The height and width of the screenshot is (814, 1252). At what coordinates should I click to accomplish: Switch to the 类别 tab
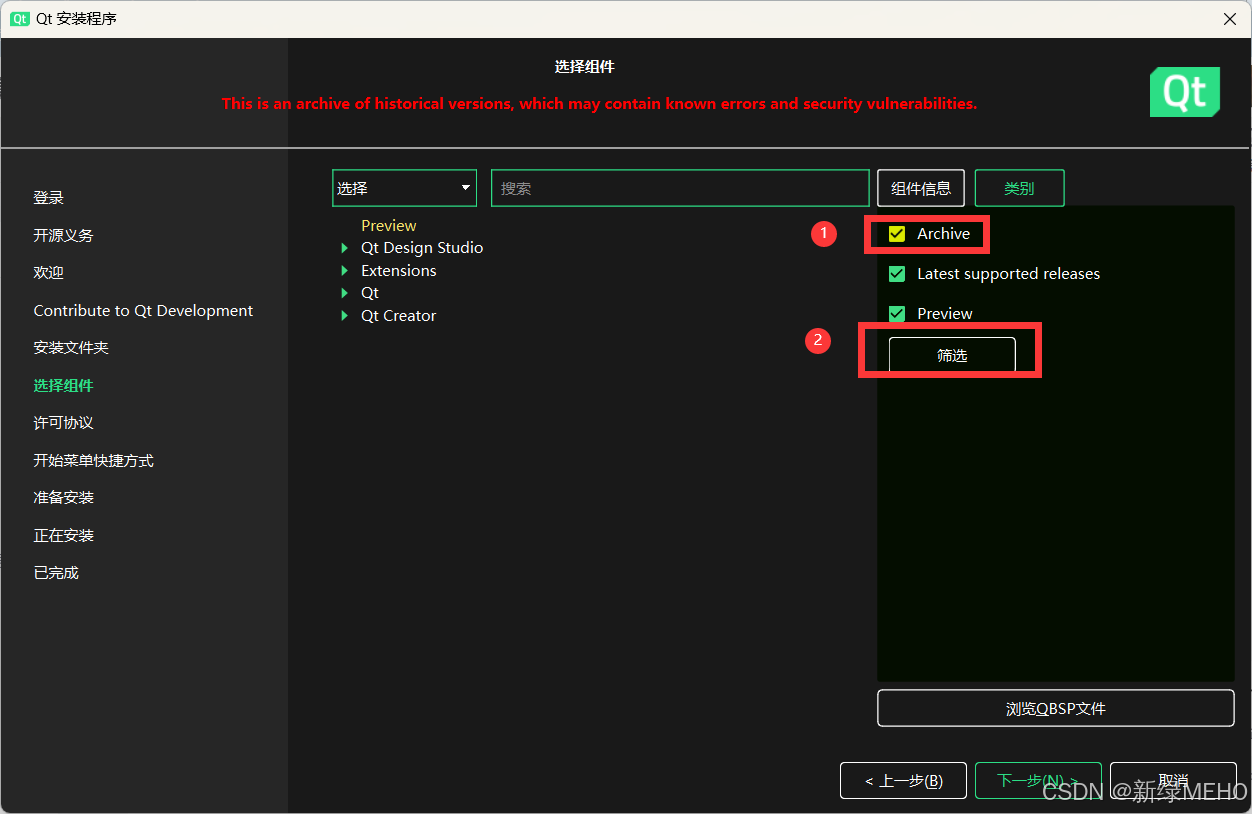(1019, 188)
